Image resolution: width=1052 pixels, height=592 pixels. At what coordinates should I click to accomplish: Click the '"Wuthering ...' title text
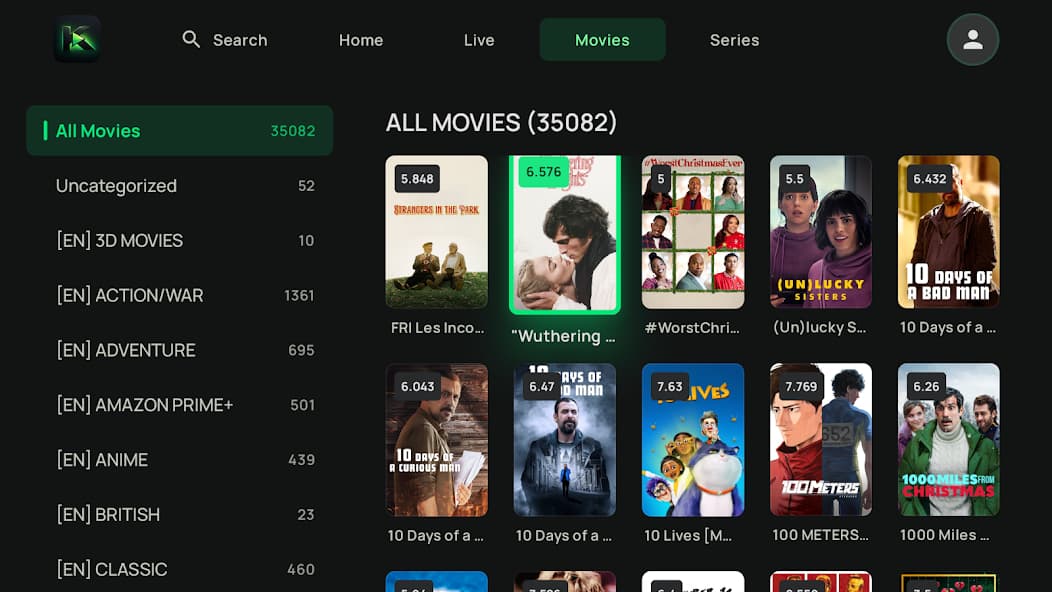564,336
